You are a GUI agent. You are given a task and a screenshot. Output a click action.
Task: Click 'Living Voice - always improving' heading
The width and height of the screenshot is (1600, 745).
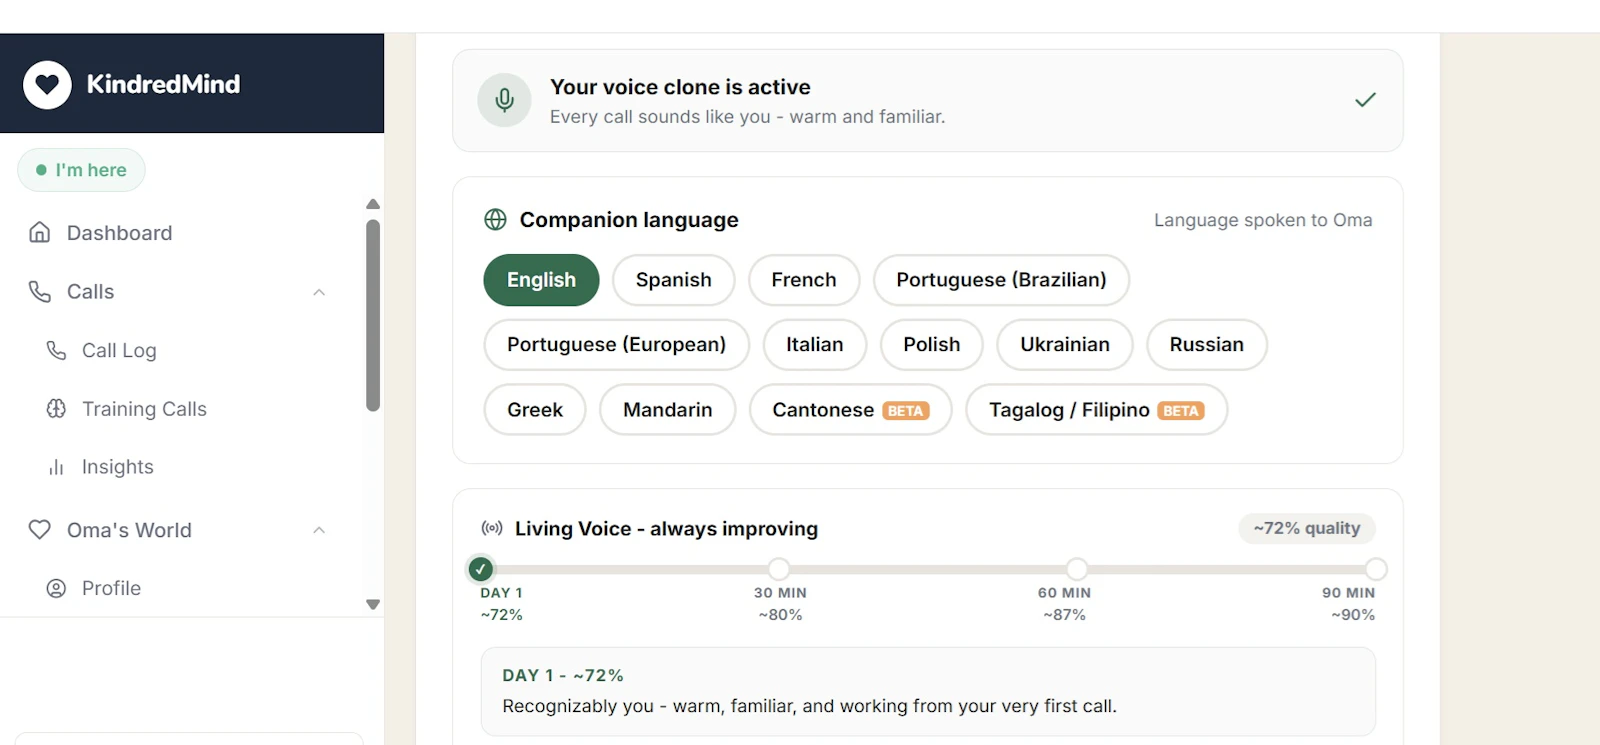tap(666, 528)
